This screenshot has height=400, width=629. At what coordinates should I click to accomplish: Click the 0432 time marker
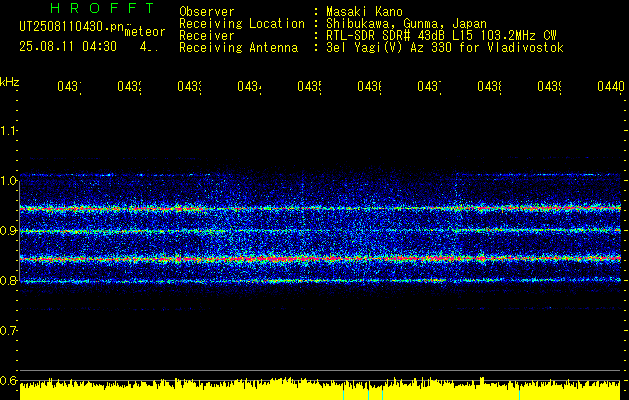(129, 86)
